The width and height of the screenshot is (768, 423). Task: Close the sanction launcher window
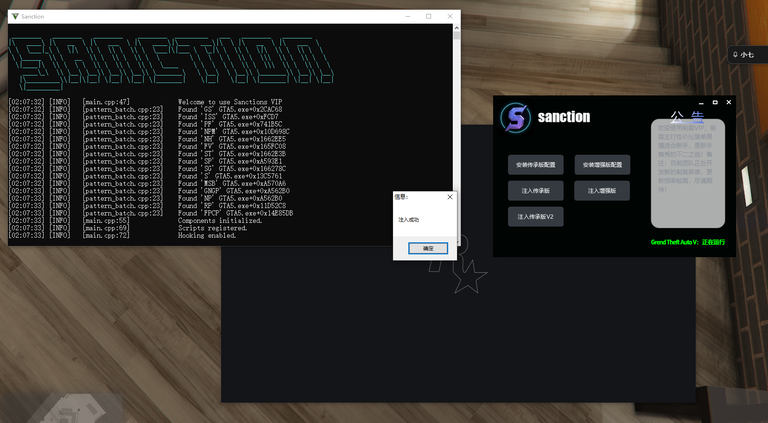(729, 102)
